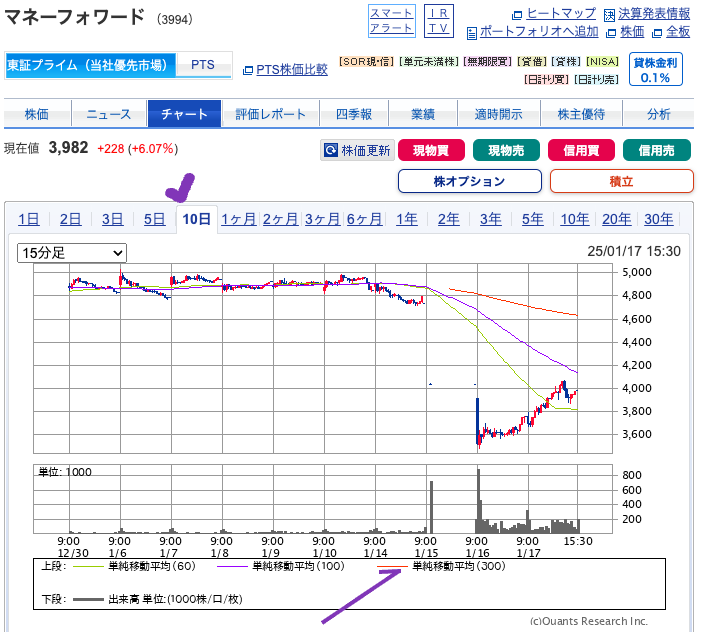702x632 pixels.
Task: Switch to the 株価 tab
Action: 37,114
